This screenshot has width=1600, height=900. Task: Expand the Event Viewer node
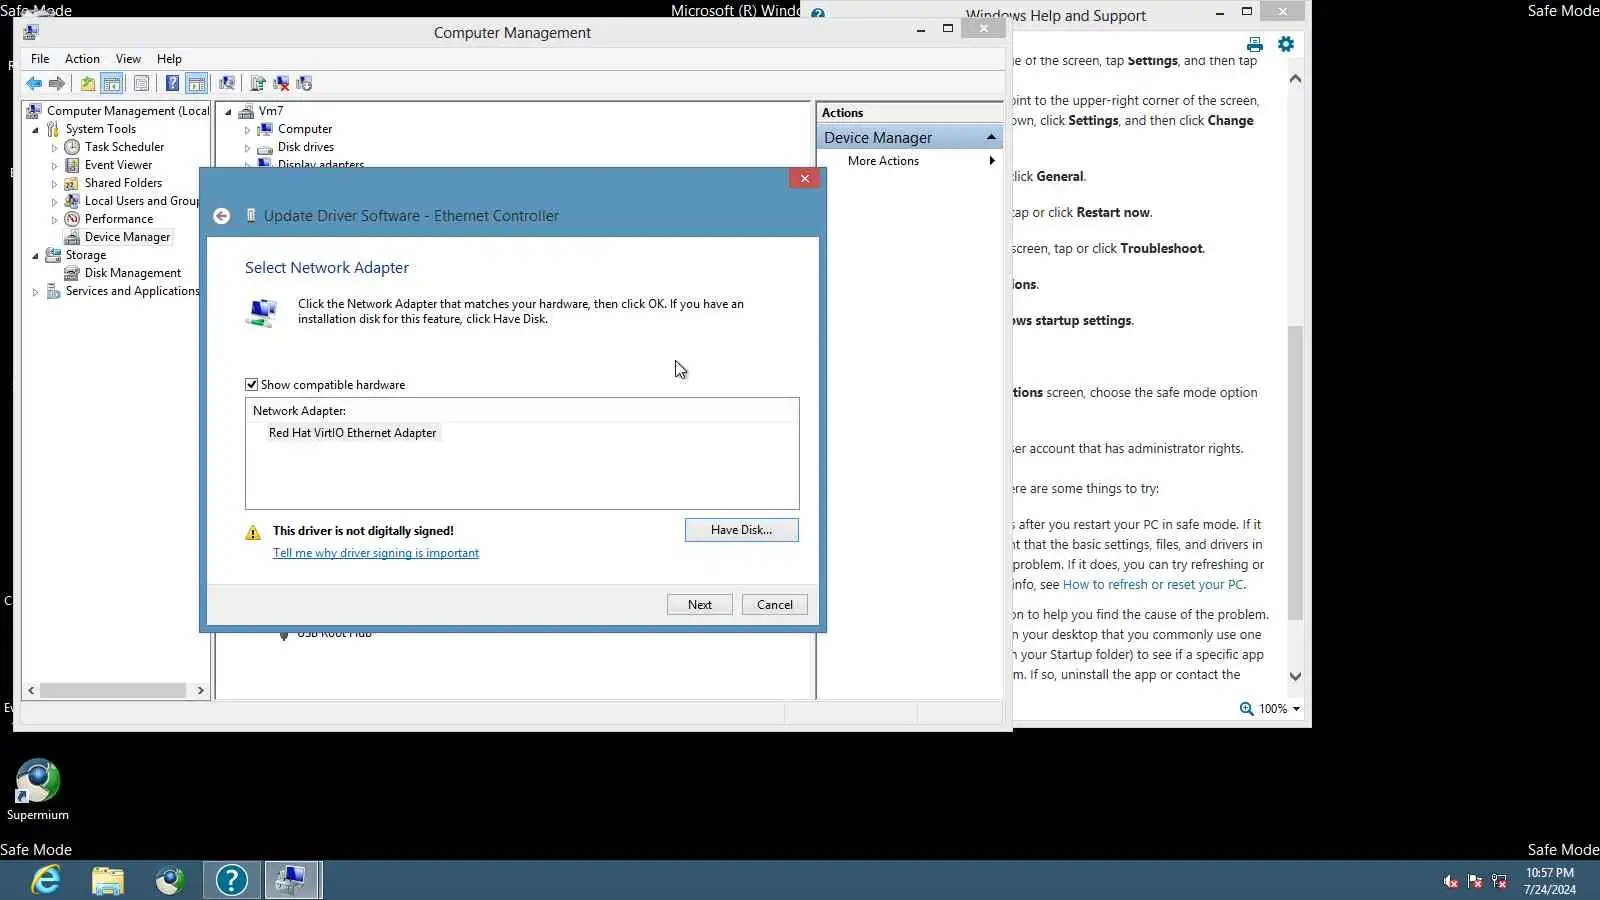tap(54, 166)
